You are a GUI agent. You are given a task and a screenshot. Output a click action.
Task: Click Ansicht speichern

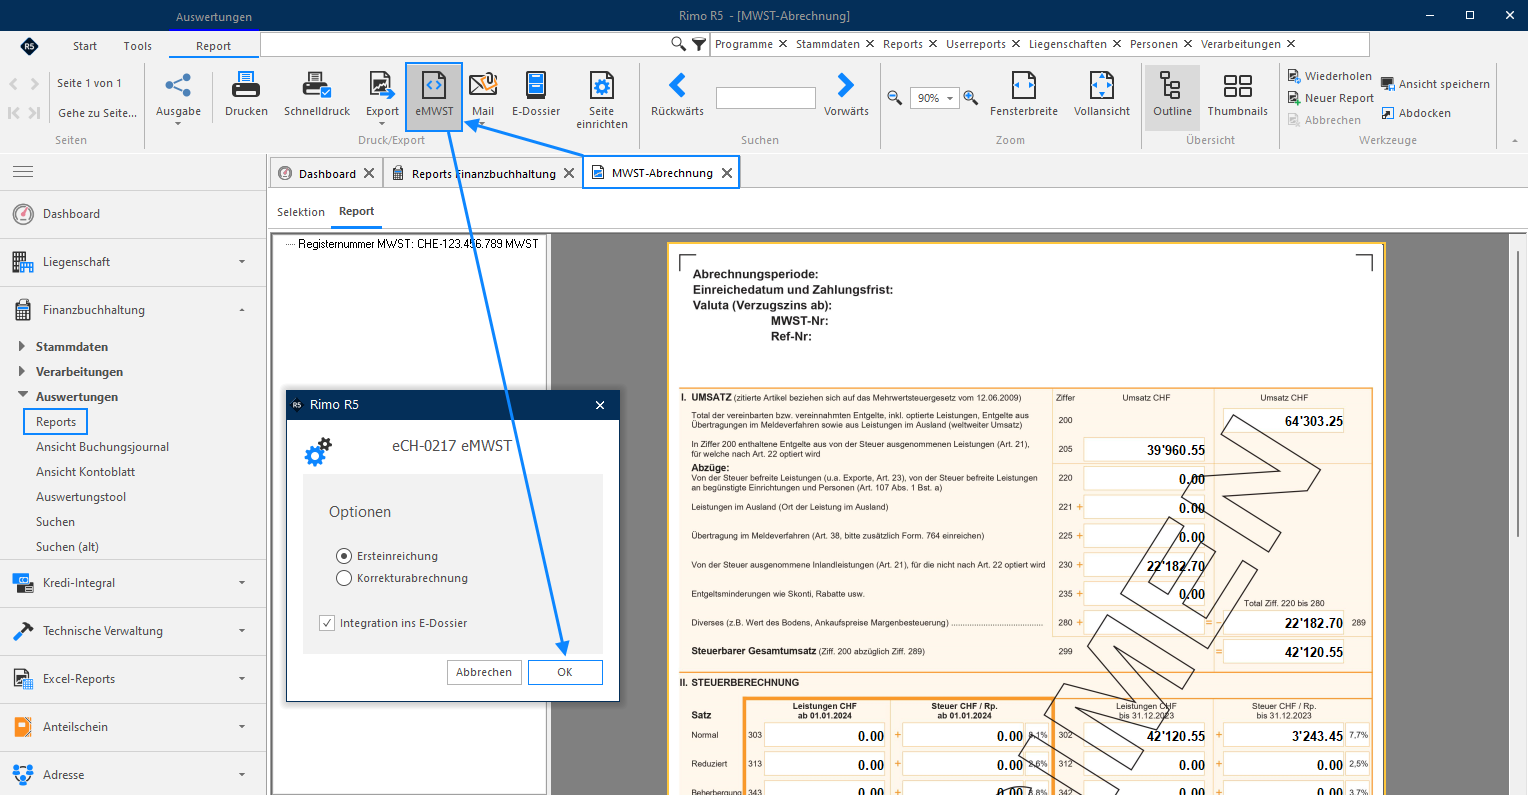[1435, 84]
